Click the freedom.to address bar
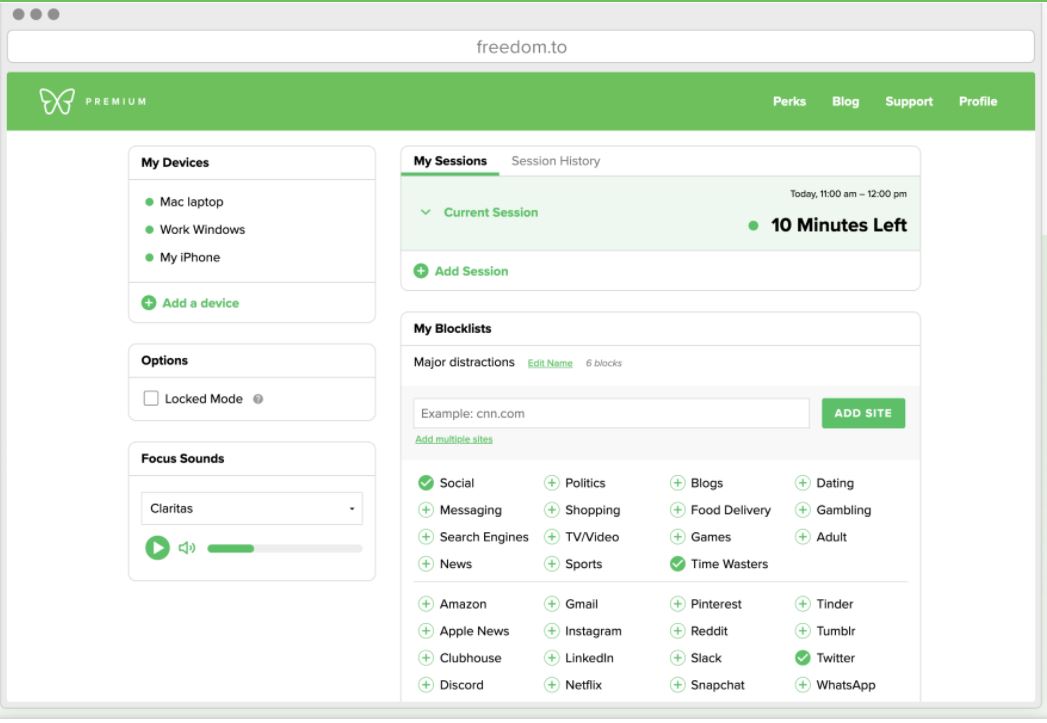 521,47
